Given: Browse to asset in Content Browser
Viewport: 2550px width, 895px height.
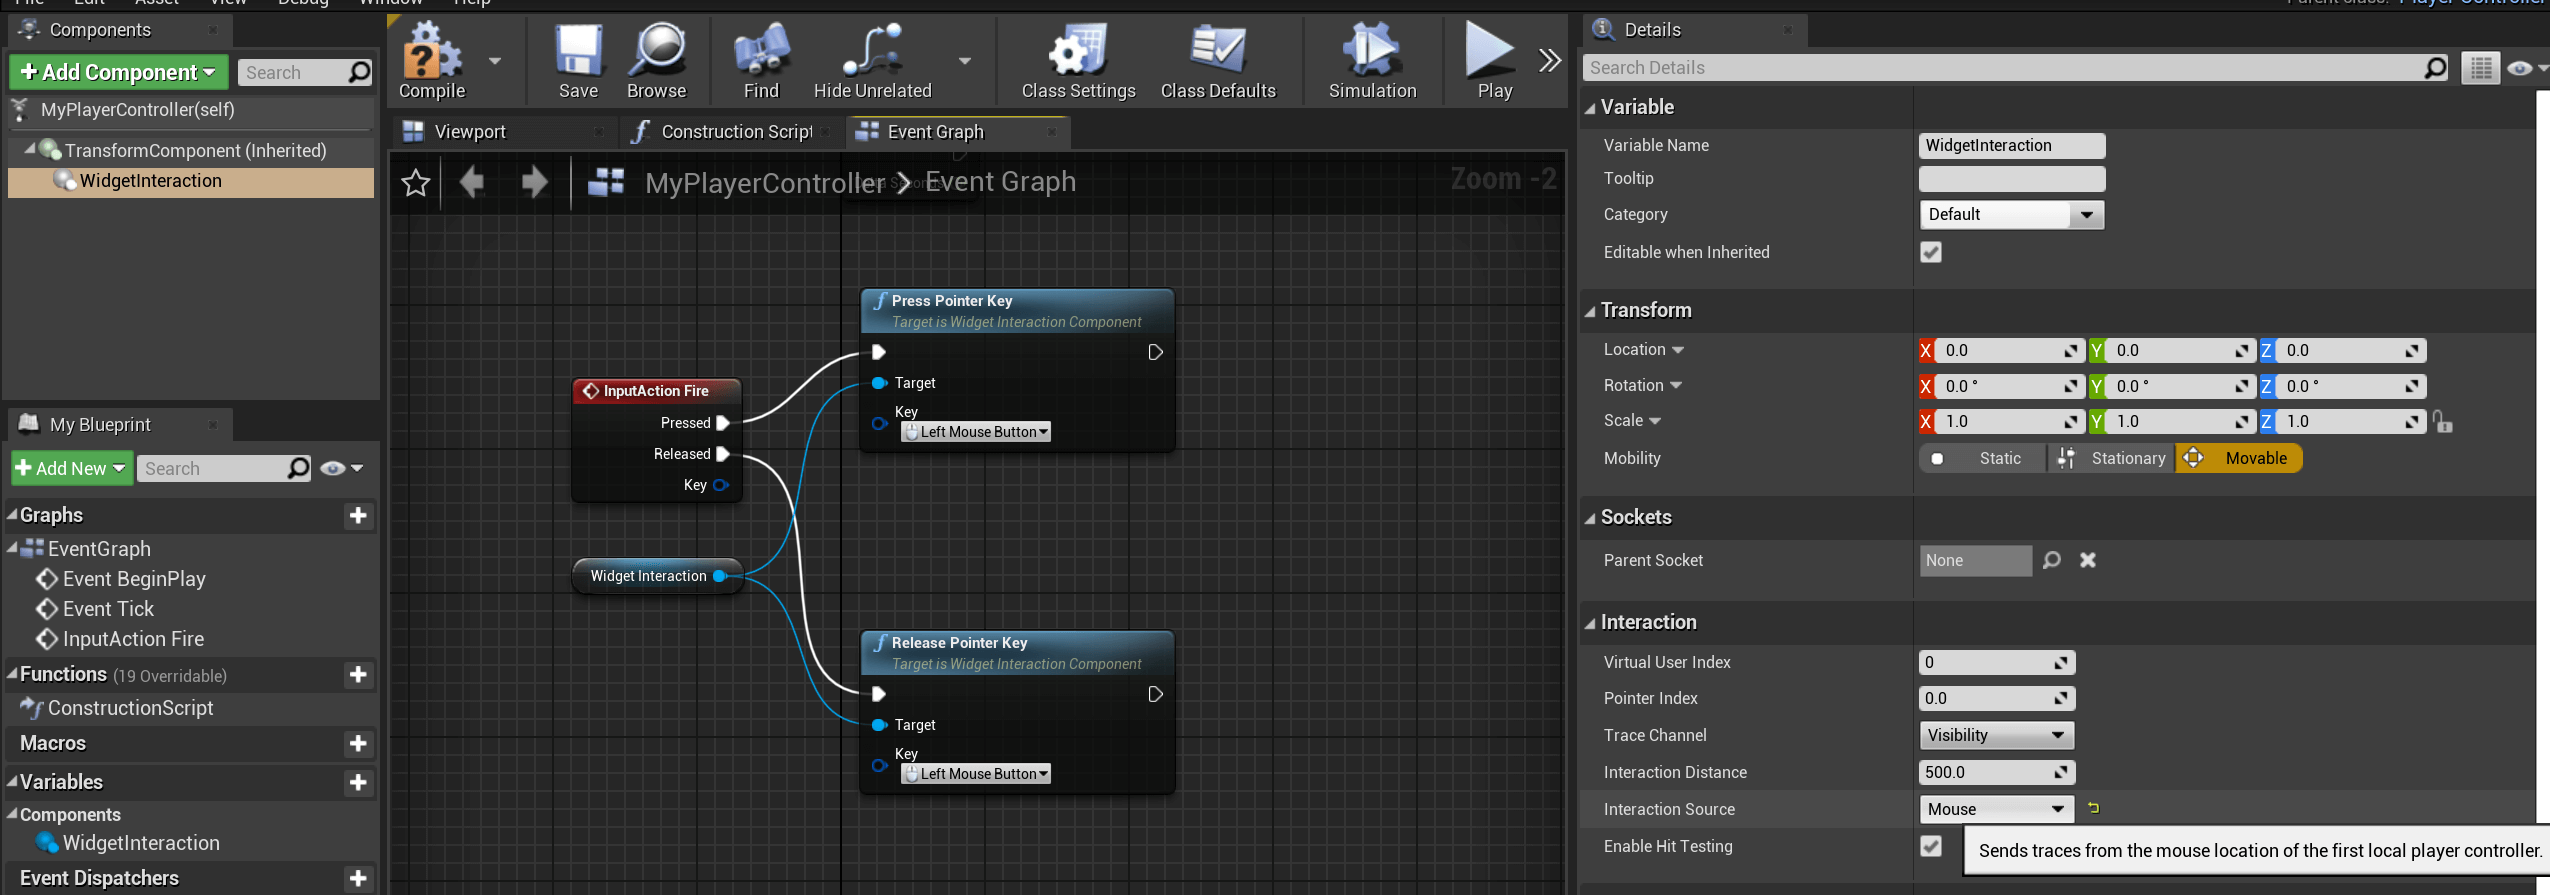Looking at the screenshot, I should tap(656, 62).
